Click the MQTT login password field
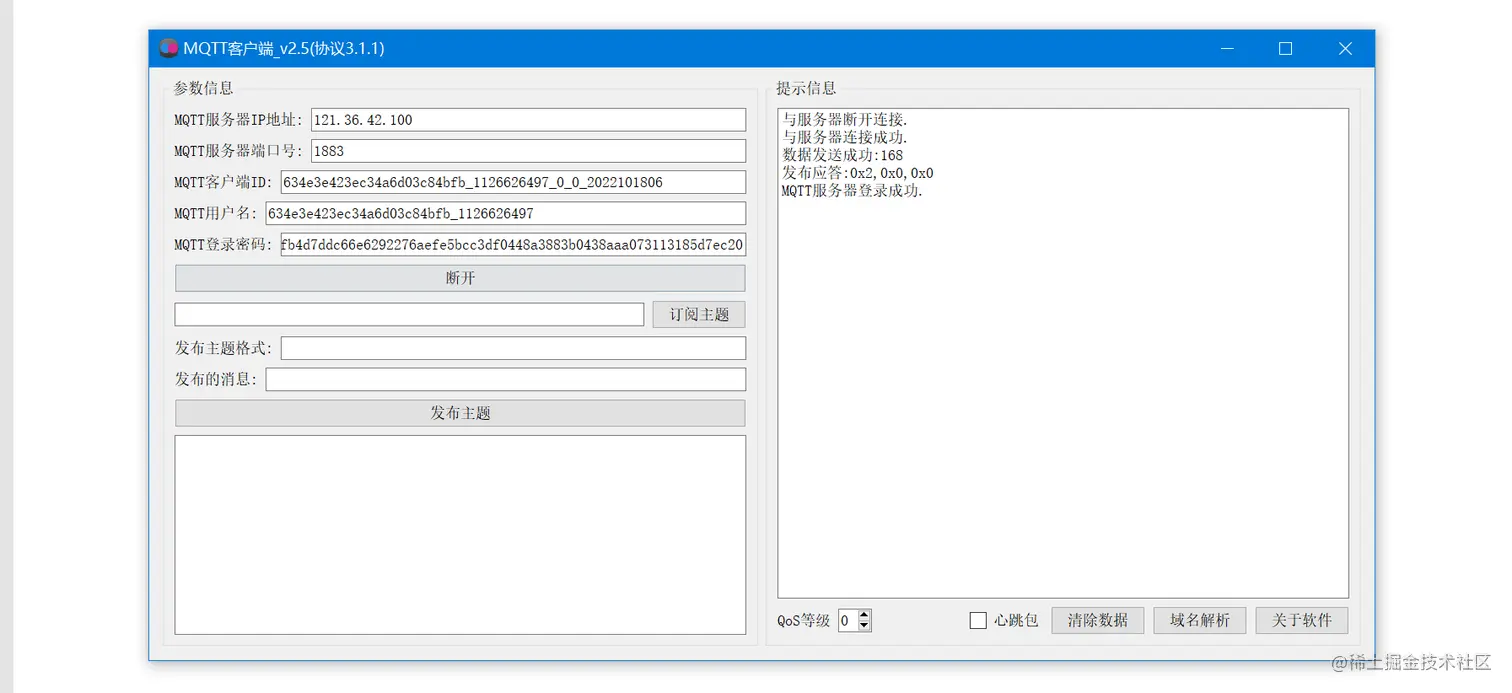The image size is (1512, 693). (x=513, y=244)
